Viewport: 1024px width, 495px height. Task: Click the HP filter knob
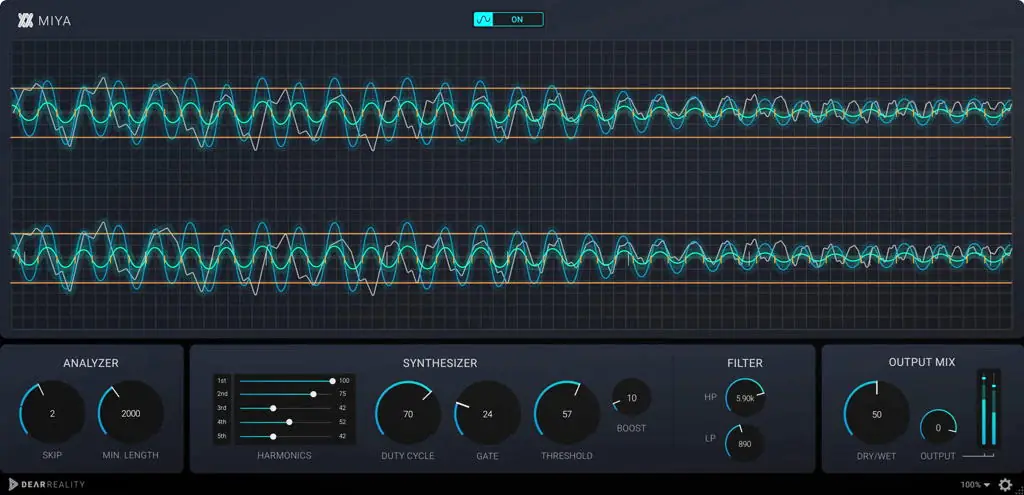(745, 397)
